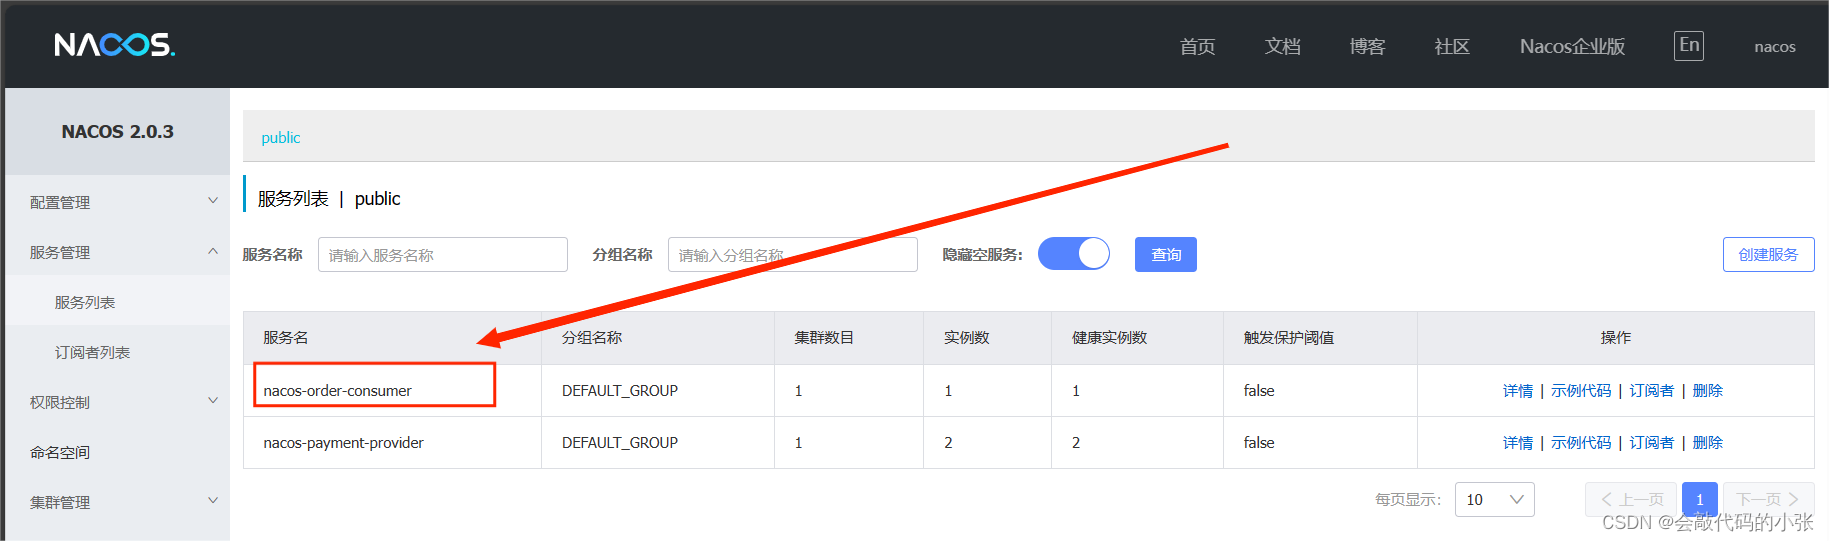Viewport: 1829px width, 541px height.
Task: Click DEFAULT_GROUP in the nacos-order-consumer row
Action: (x=620, y=390)
